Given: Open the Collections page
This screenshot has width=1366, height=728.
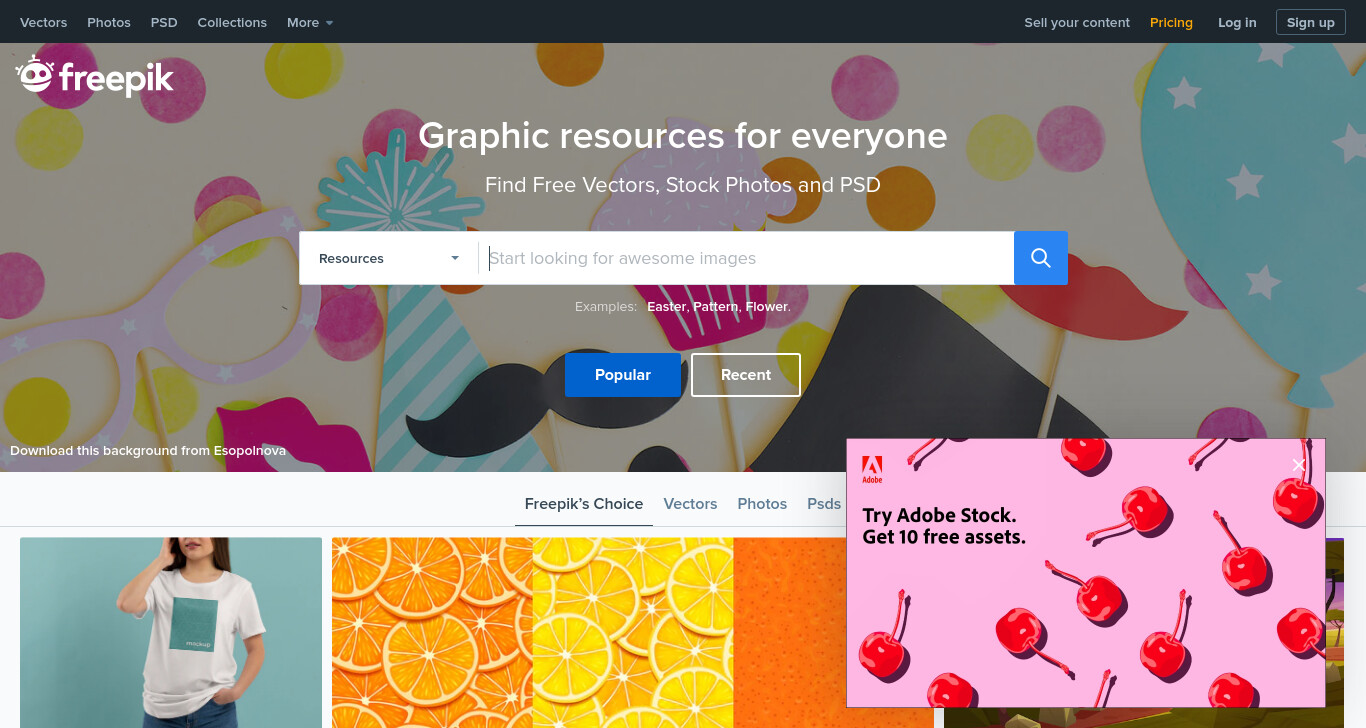Looking at the screenshot, I should (232, 22).
